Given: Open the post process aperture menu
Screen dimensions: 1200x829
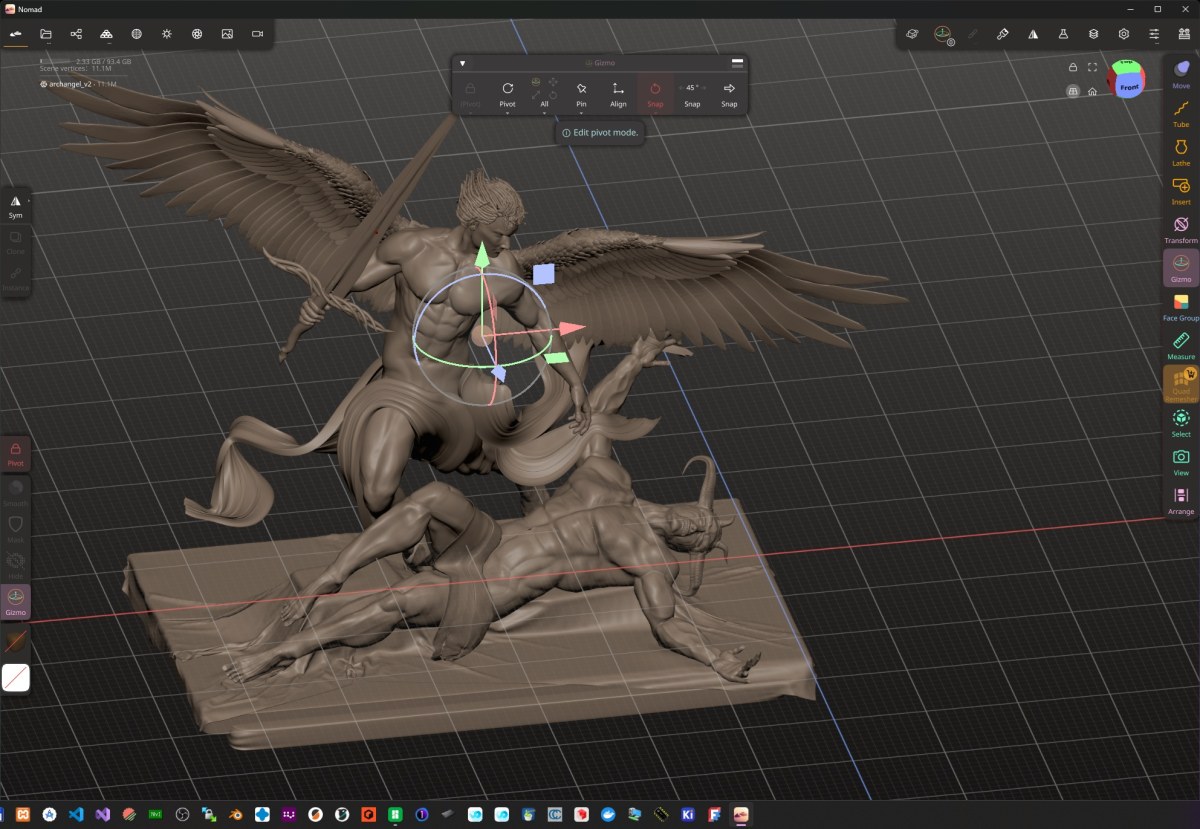Looking at the screenshot, I should (197, 34).
